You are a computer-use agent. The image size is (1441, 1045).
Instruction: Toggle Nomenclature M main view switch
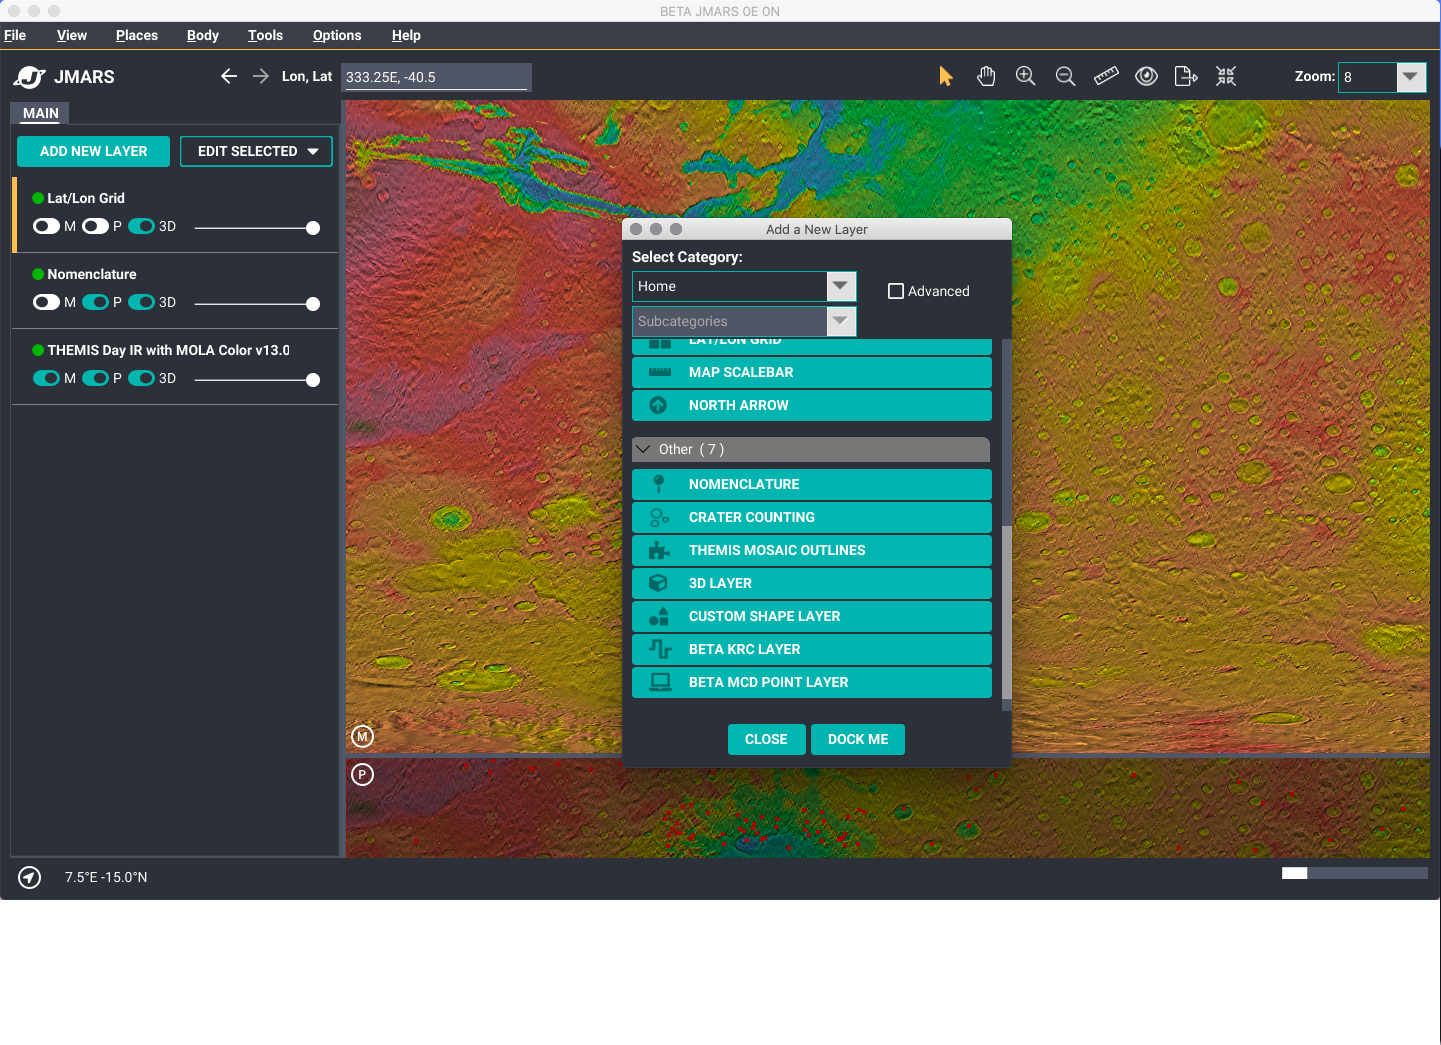pyautogui.click(x=46, y=302)
